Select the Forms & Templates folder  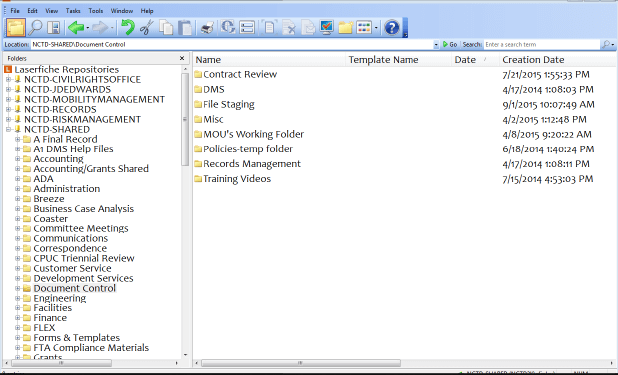click(76, 338)
